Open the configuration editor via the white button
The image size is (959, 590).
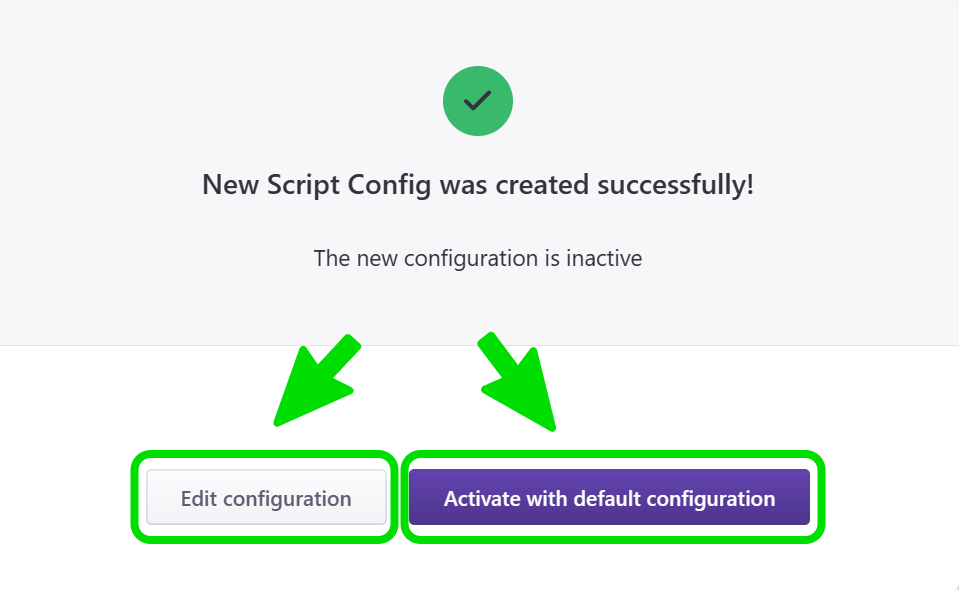266,498
